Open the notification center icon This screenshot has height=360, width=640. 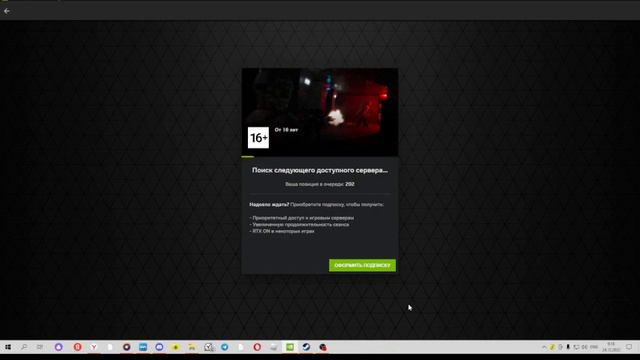pyautogui.click(x=629, y=347)
